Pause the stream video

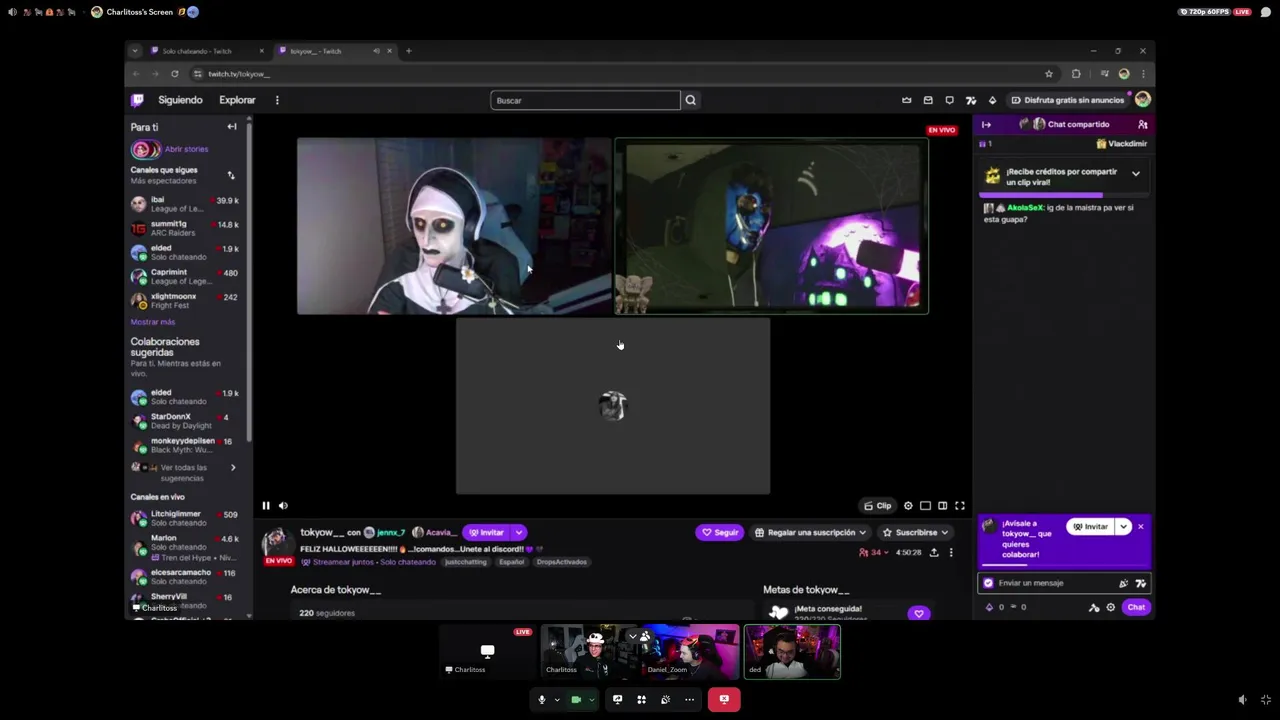click(x=266, y=506)
